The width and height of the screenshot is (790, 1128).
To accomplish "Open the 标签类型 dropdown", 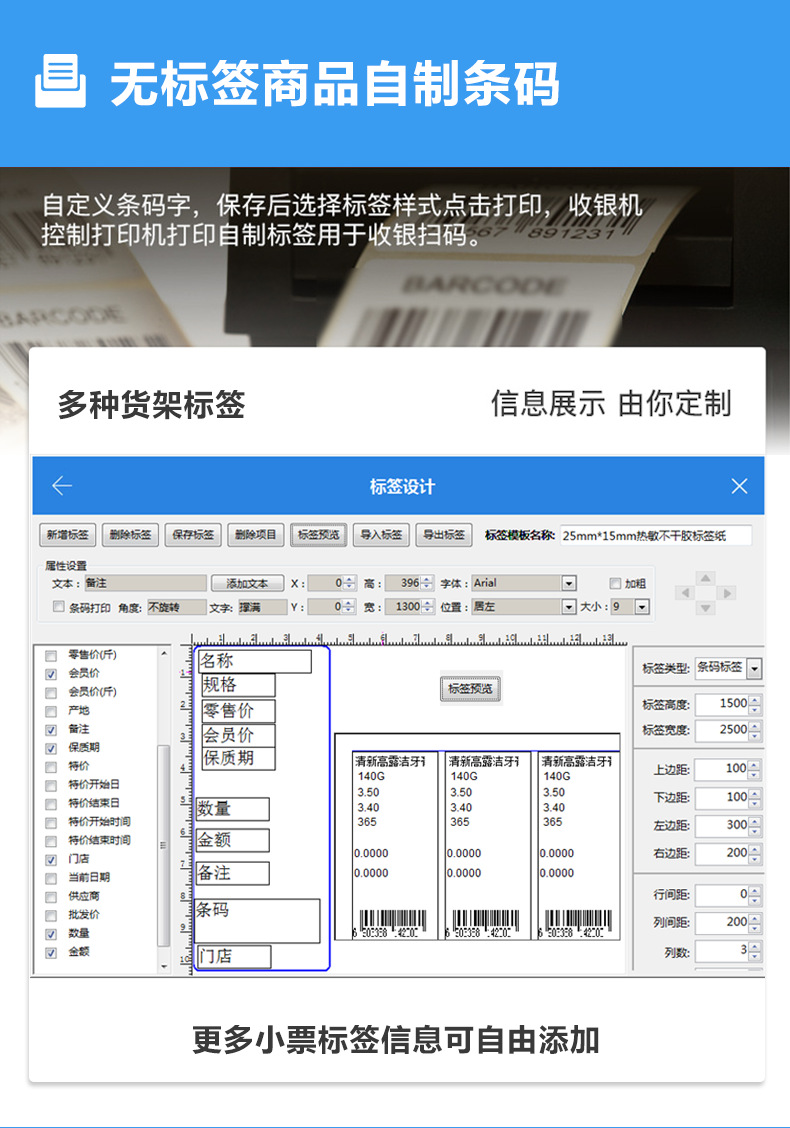I will [x=753, y=668].
